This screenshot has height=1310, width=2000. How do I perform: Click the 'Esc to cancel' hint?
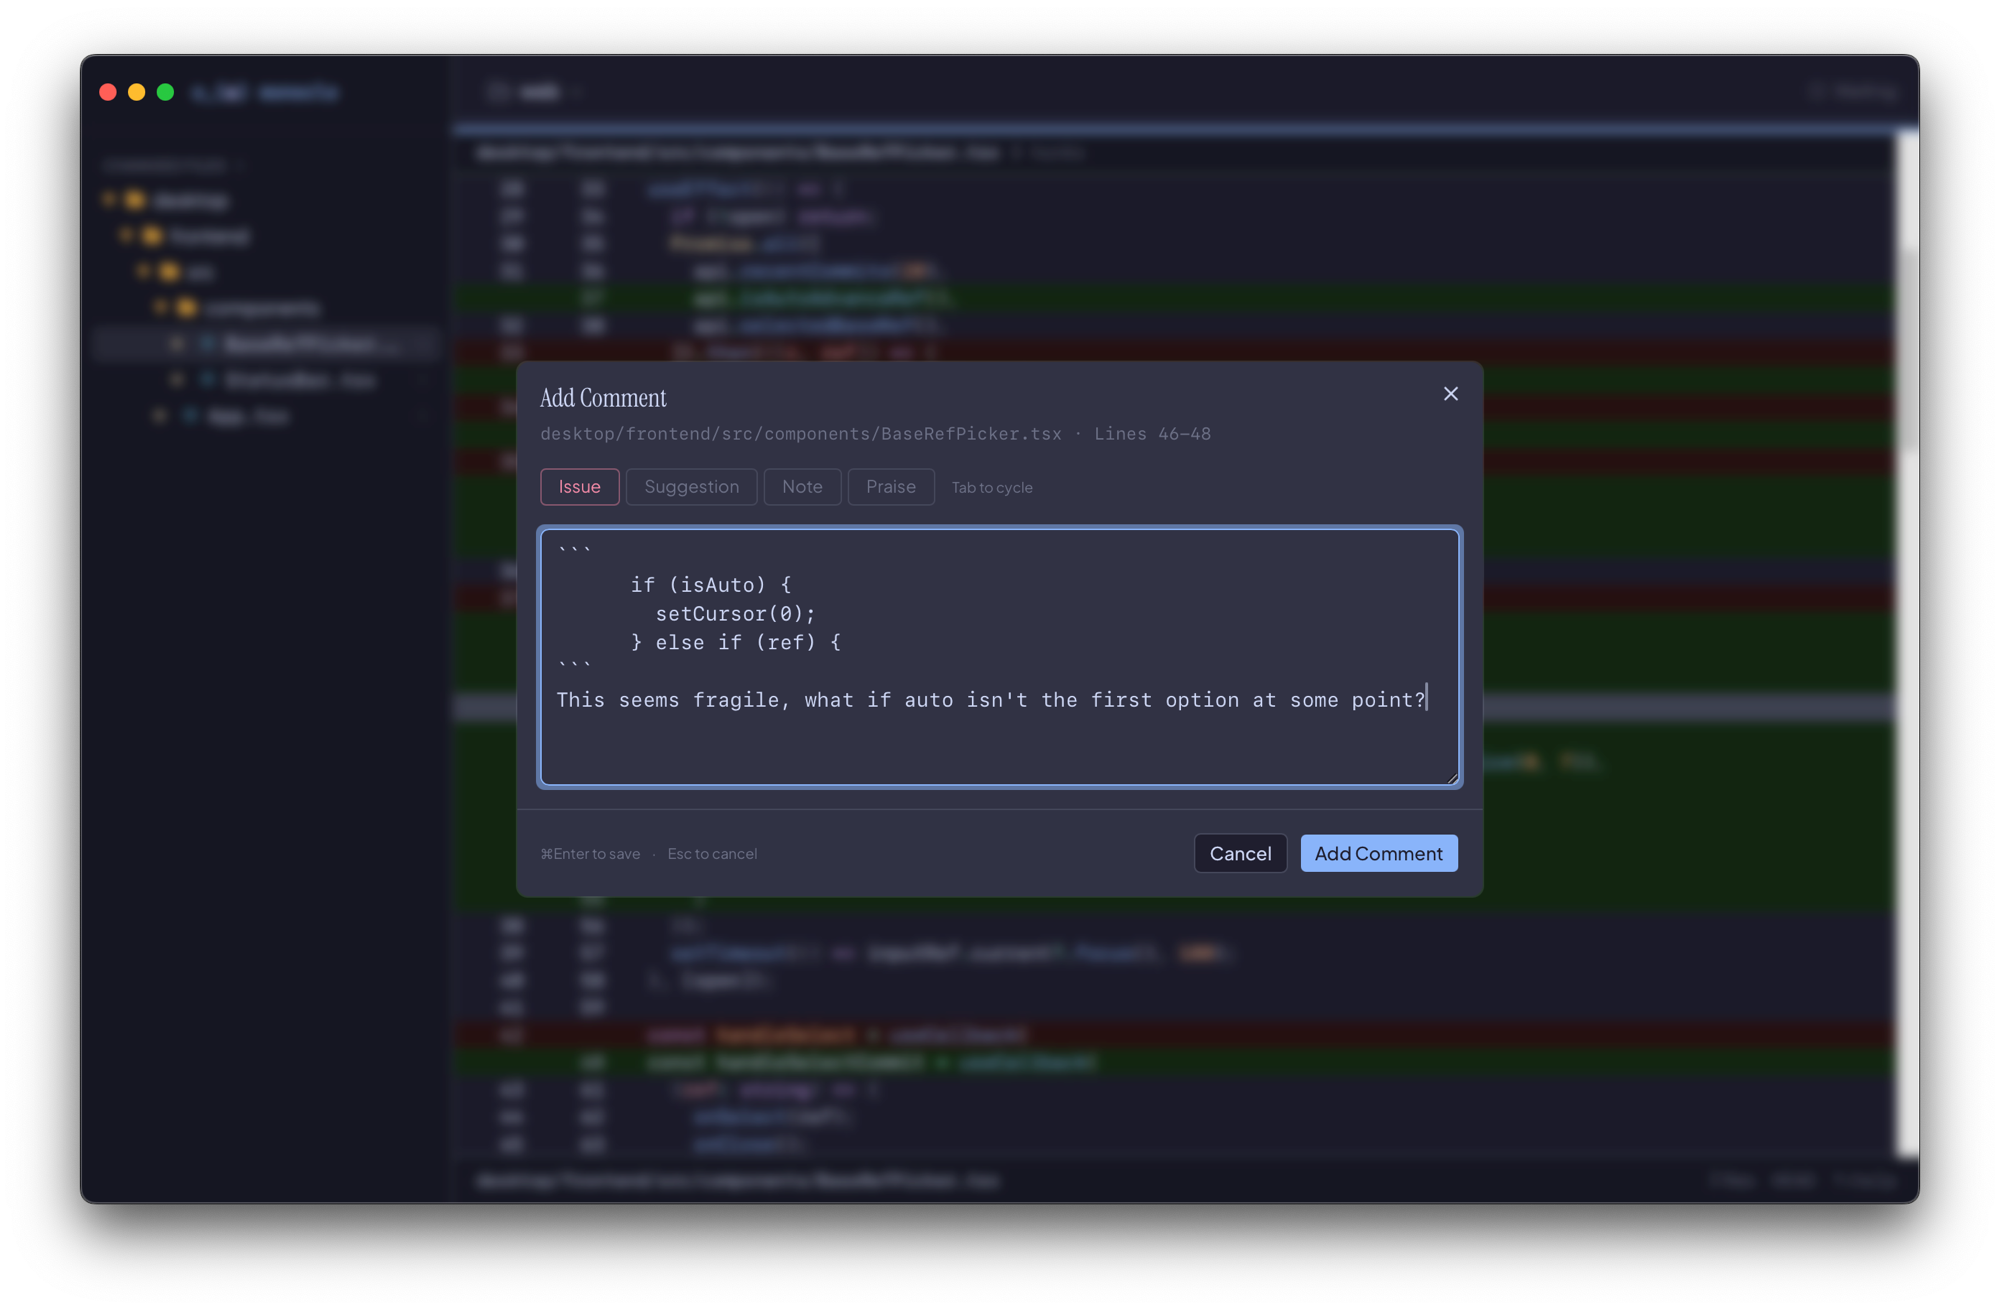712,854
